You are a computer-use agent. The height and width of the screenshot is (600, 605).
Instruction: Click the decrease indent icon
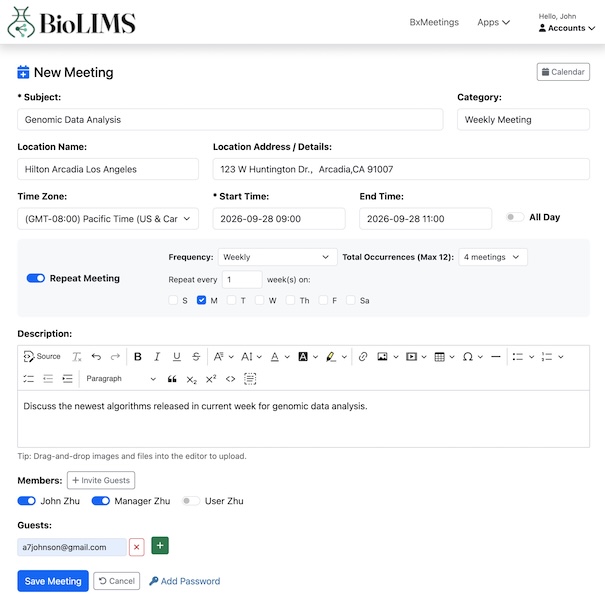point(48,379)
